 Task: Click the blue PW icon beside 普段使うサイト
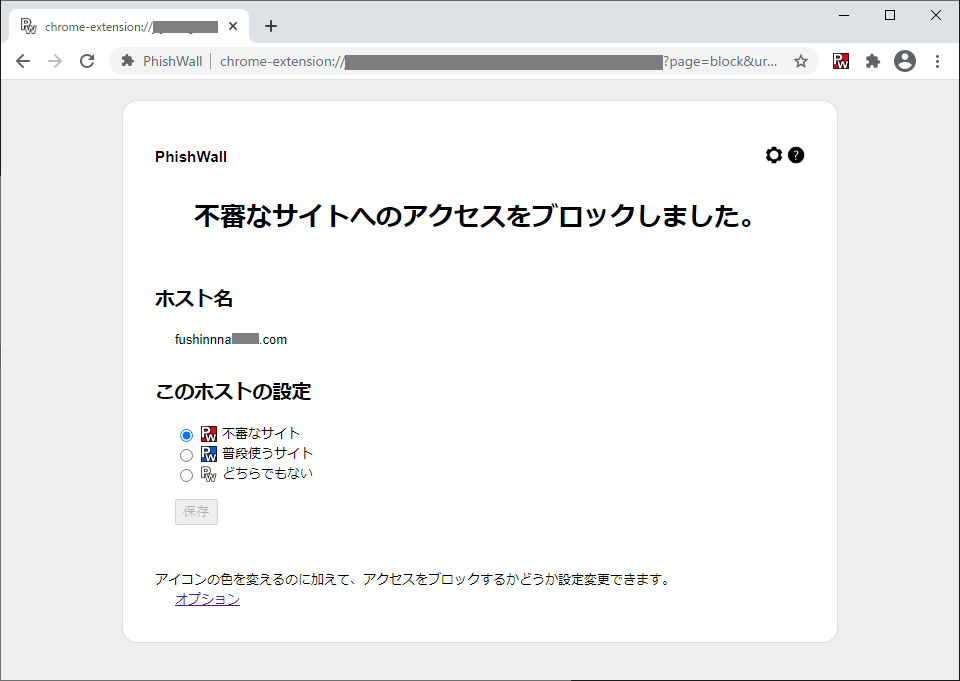pyautogui.click(x=209, y=454)
